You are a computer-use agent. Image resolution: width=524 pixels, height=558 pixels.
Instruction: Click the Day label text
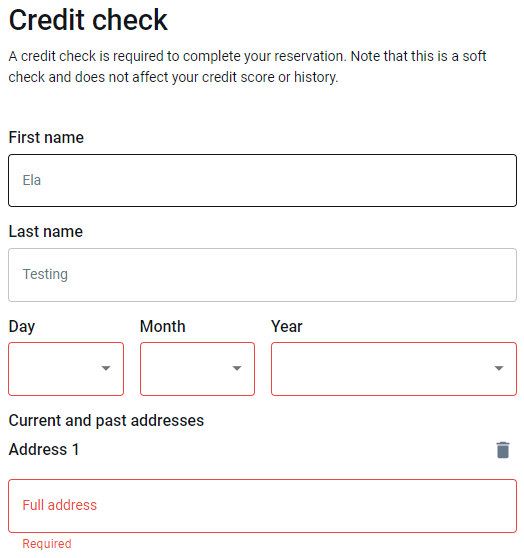click(x=22, y=327)
